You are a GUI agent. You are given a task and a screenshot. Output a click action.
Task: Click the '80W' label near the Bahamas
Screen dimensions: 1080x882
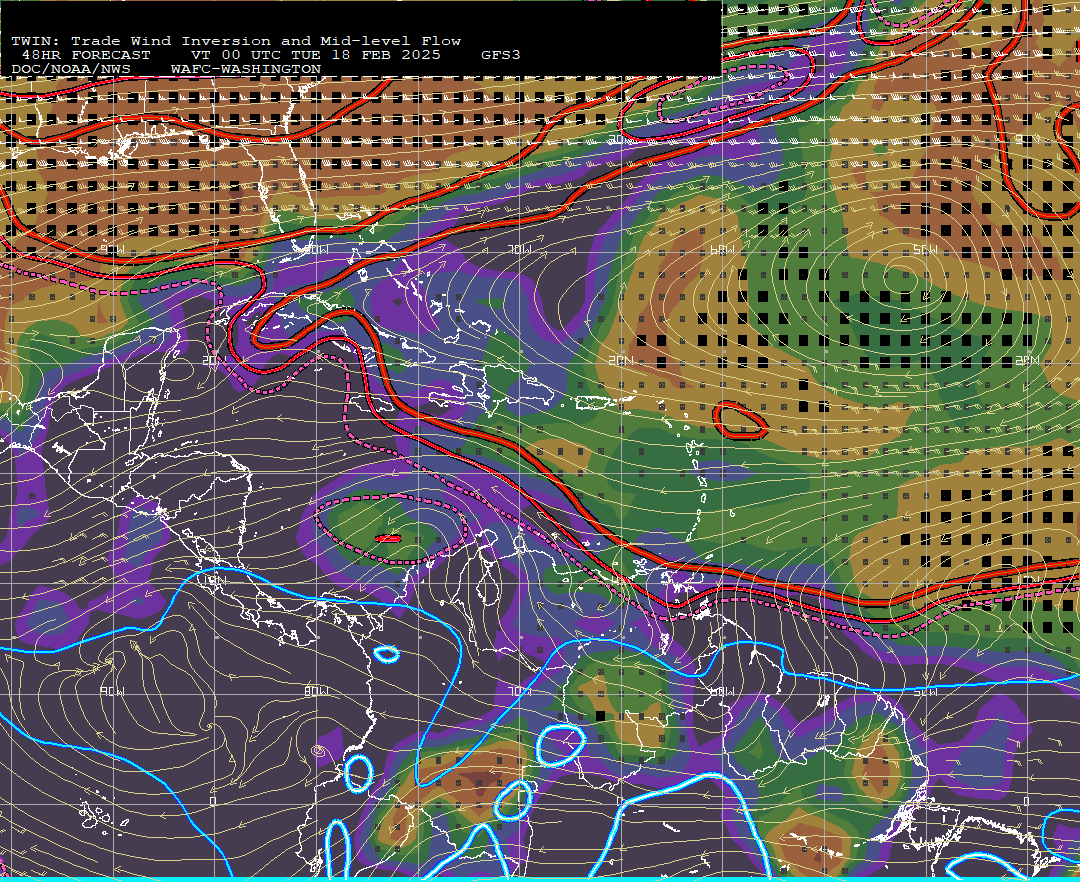[x=315, y=249]
